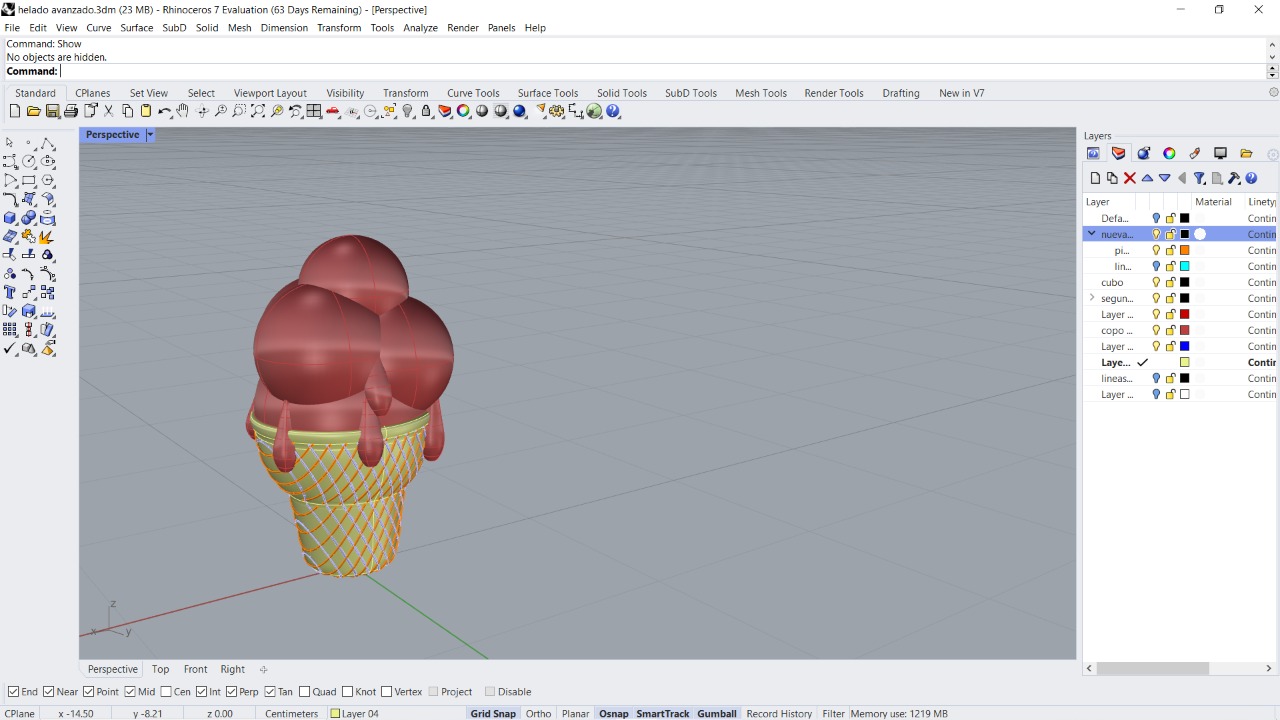
Task: Open a file with the folder icon
Action: click(33, 111)
